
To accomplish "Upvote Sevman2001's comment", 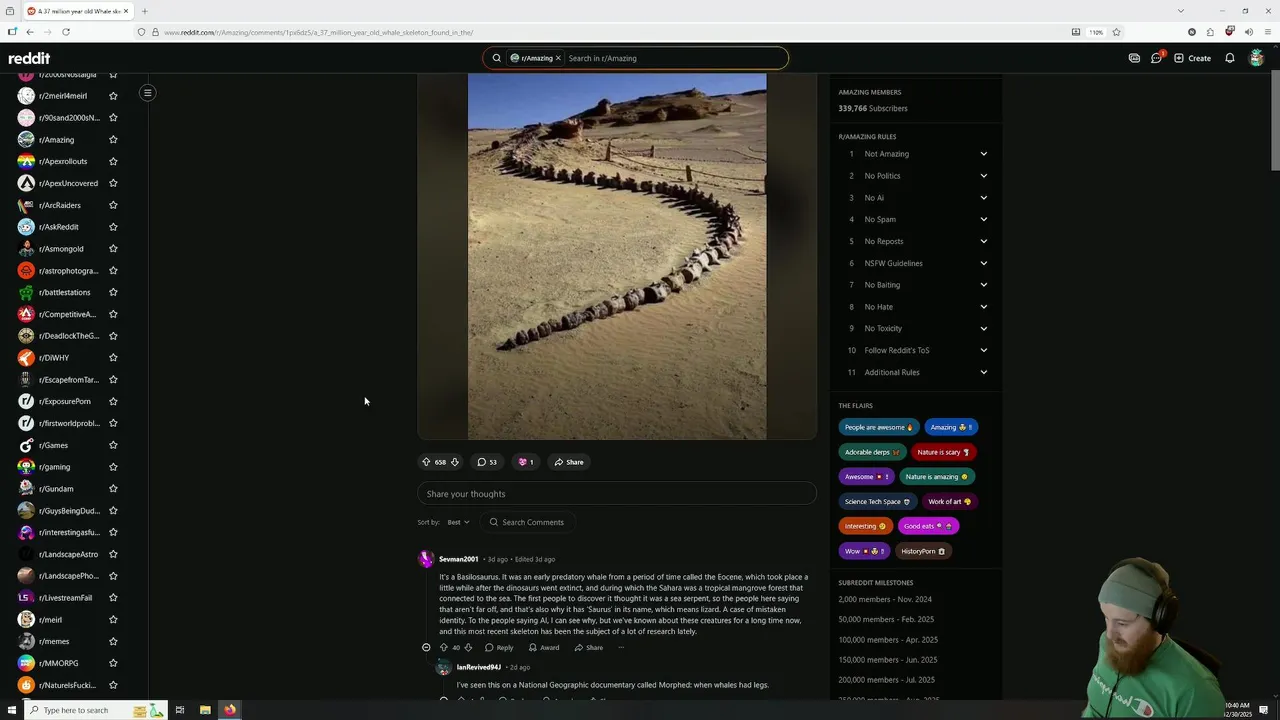I will pos(444,648).
